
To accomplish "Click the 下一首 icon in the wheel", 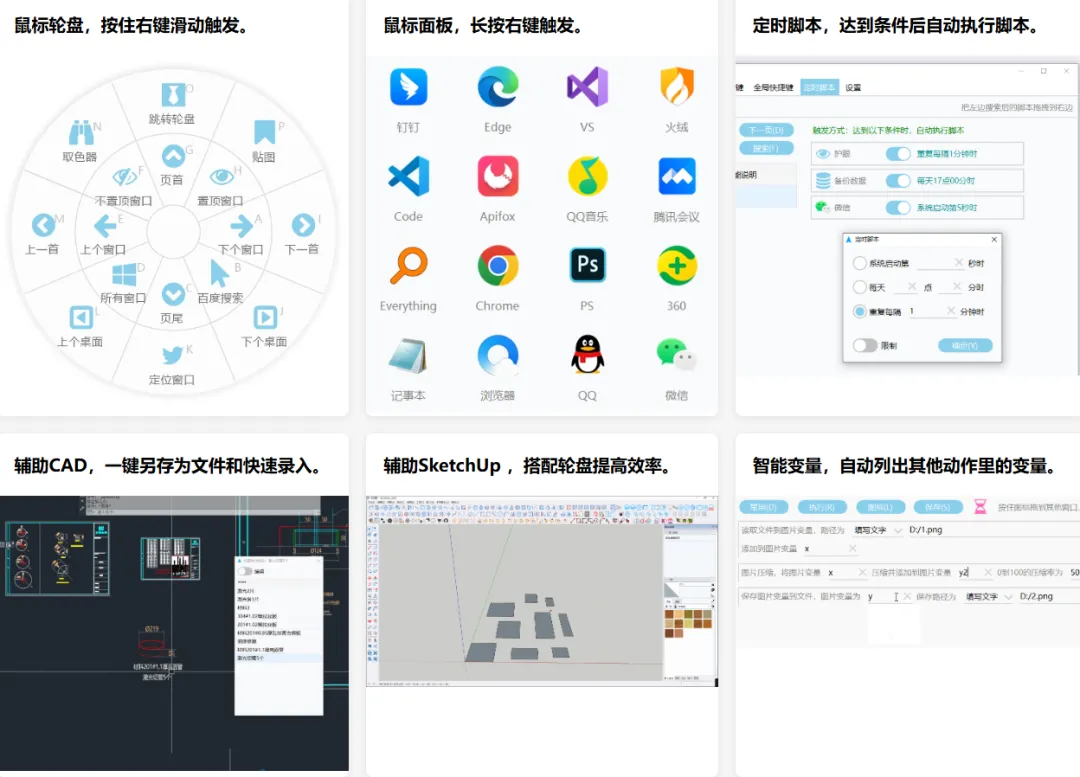I will click(x=303, y=225).
